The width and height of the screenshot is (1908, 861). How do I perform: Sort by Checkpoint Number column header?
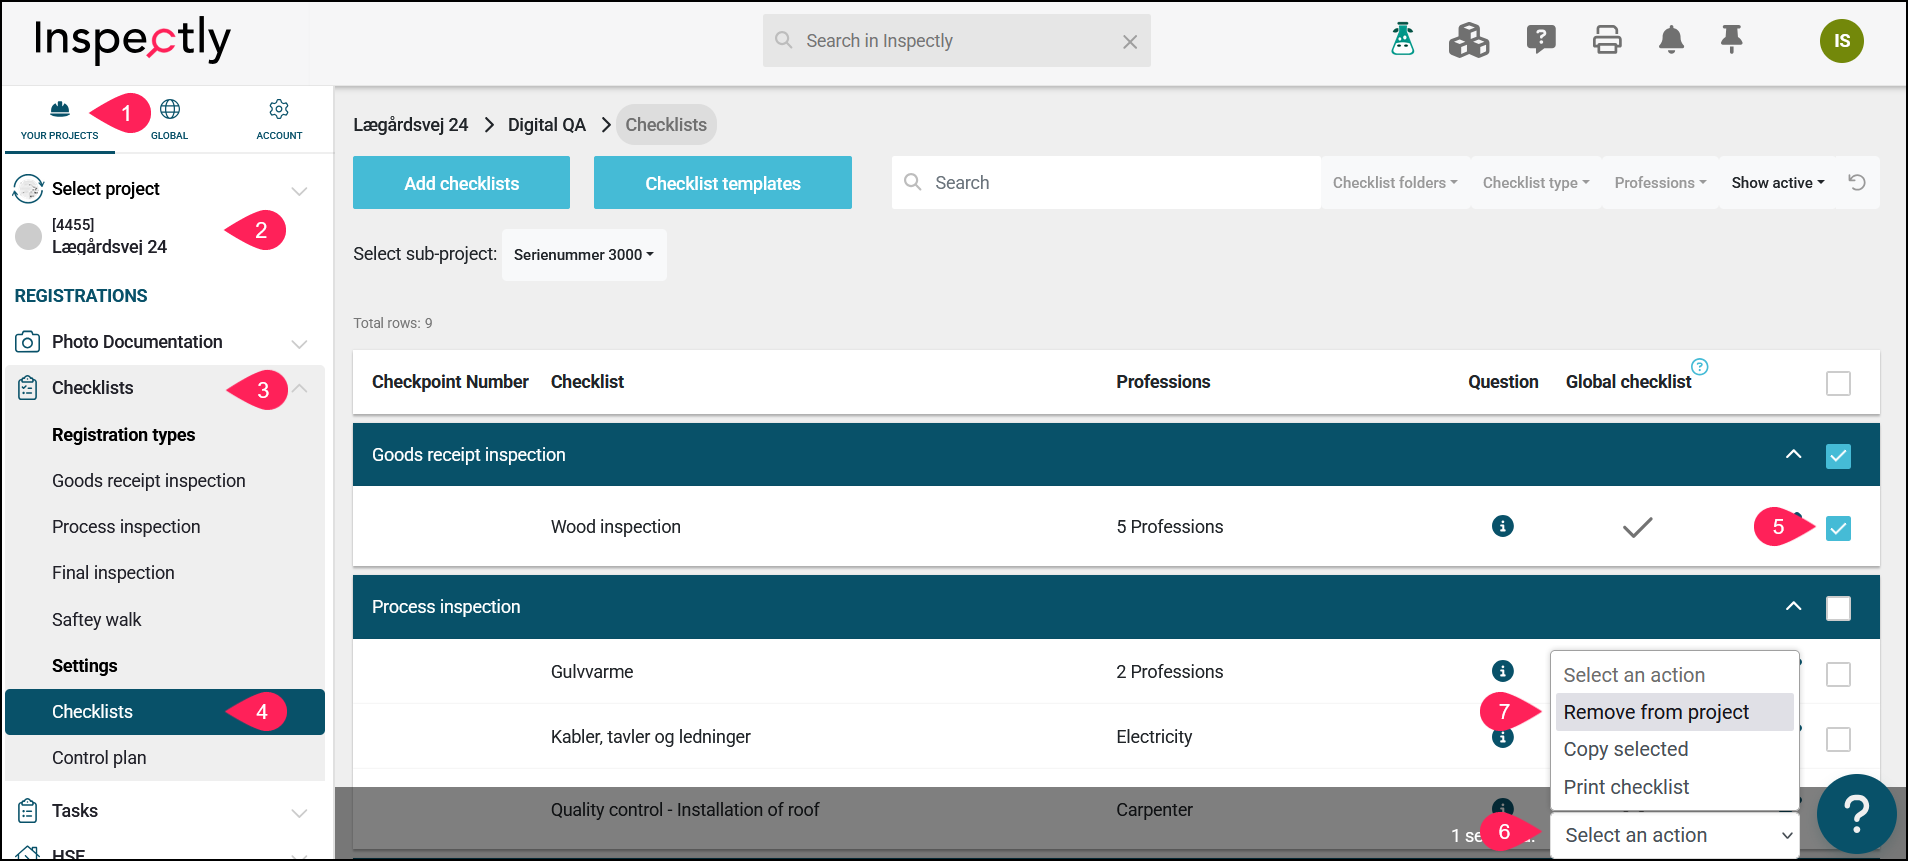(x=450, y=382)
